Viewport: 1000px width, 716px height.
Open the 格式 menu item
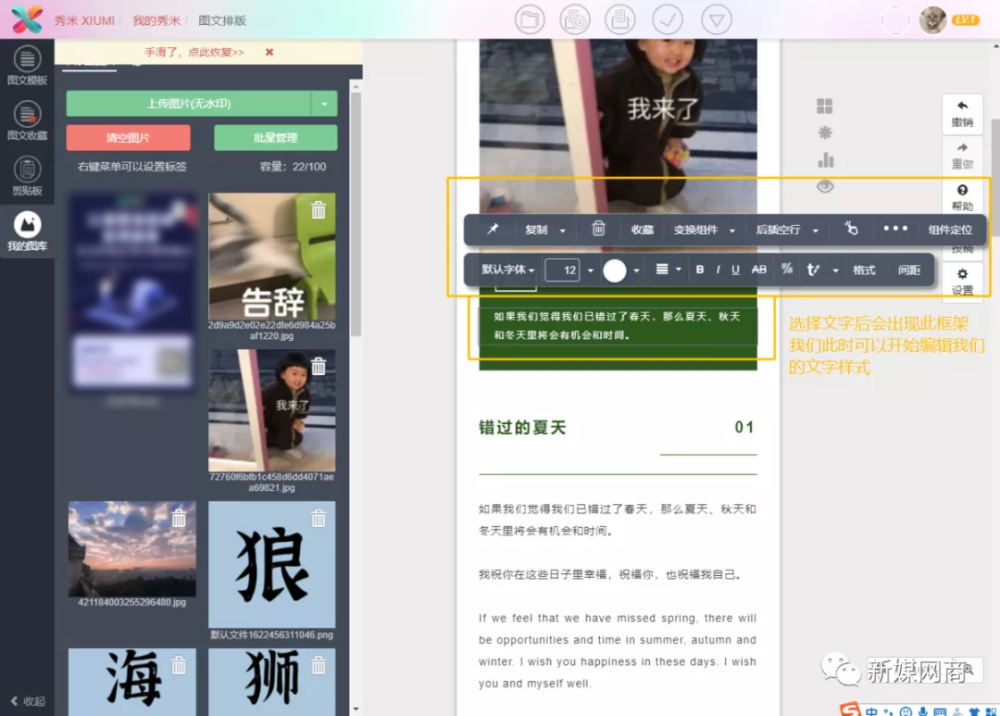[x=864, y=270]
